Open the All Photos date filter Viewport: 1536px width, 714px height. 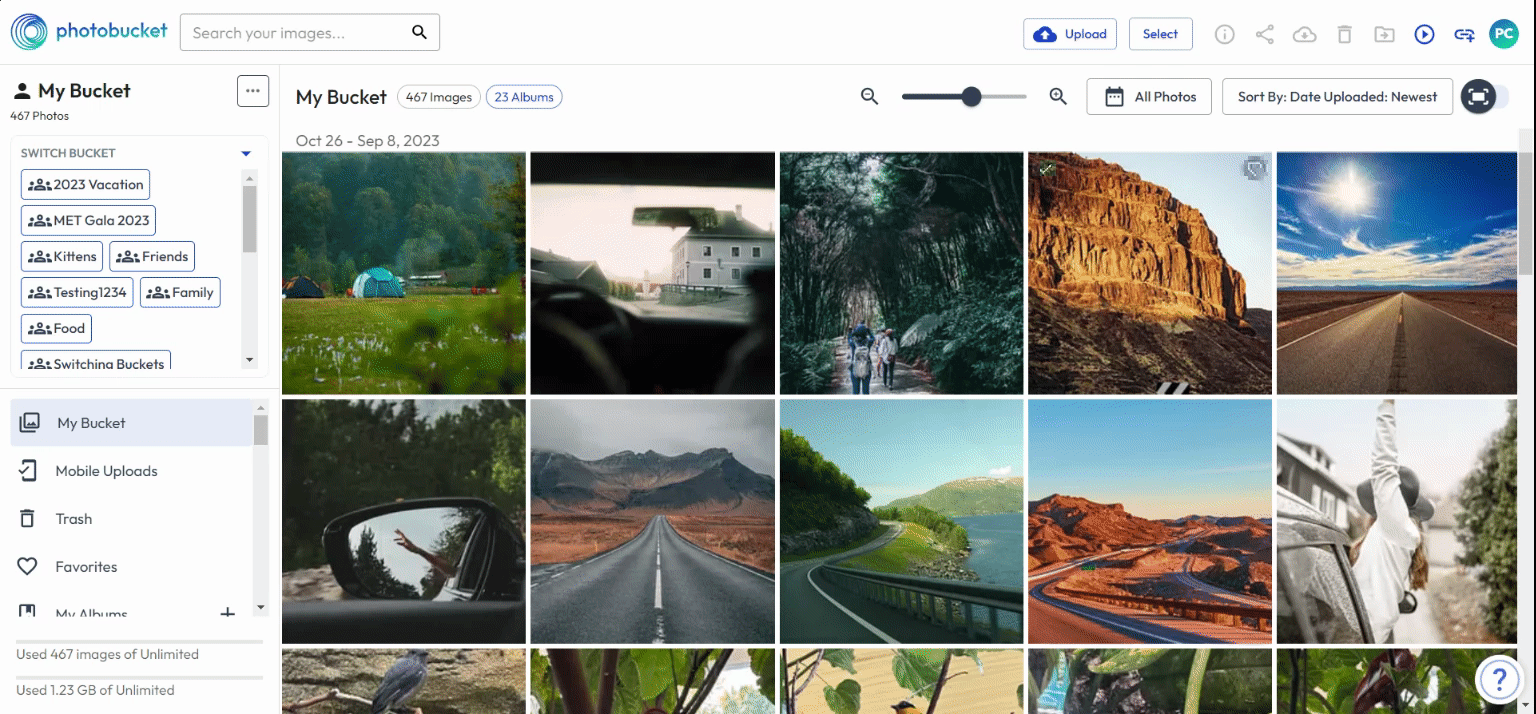(x=1150, y=97)
